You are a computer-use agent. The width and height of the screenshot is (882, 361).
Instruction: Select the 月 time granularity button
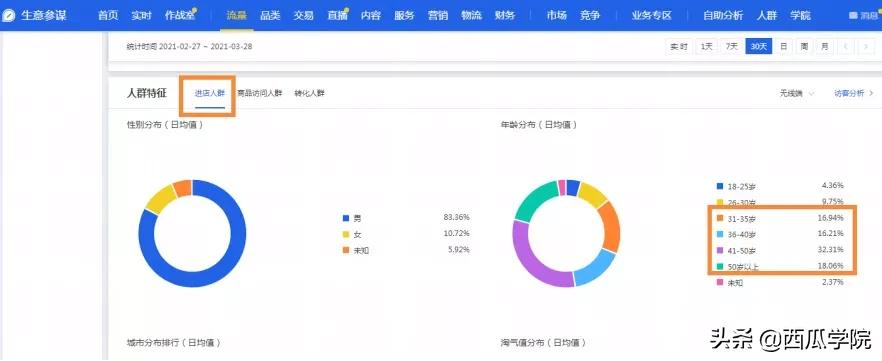[825, 47]
